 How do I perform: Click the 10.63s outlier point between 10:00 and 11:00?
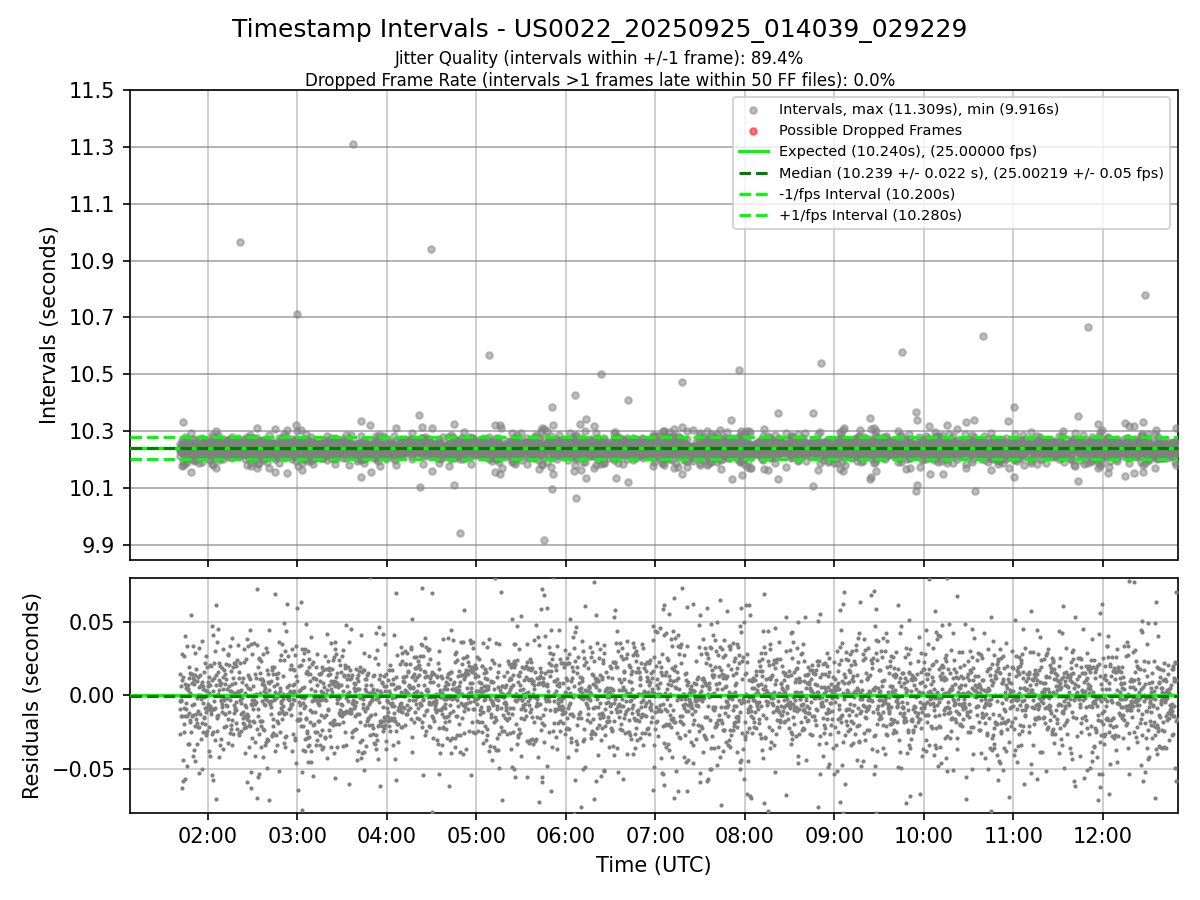983,336
